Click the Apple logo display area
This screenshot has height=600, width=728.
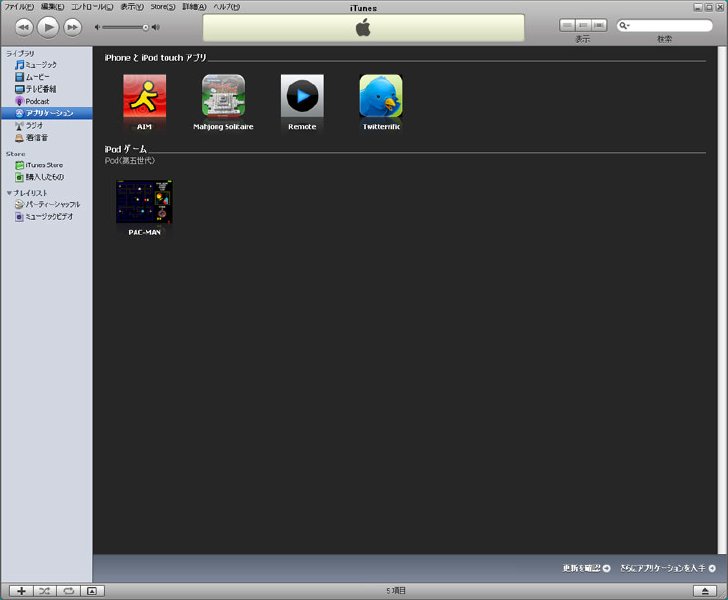coord(364,28)
